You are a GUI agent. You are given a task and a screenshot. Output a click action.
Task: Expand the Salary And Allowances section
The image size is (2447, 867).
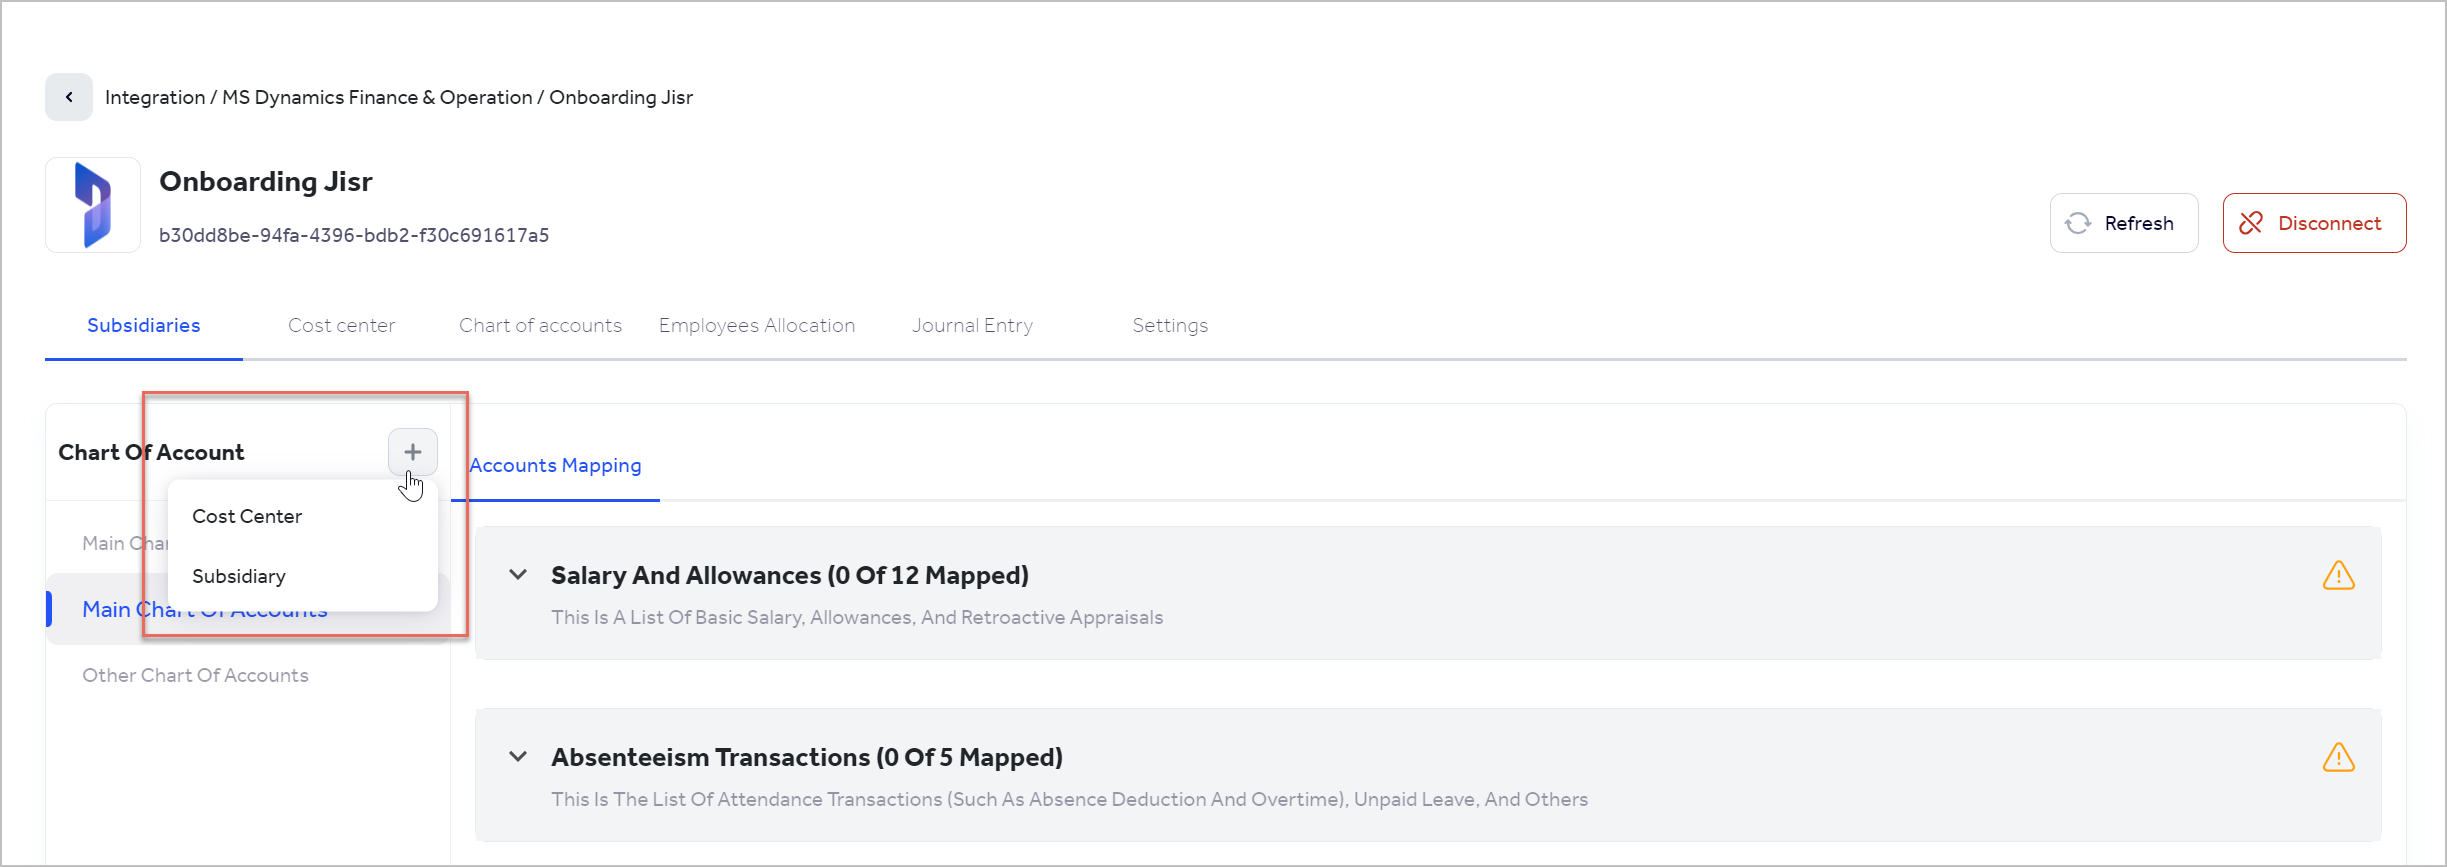517,574
